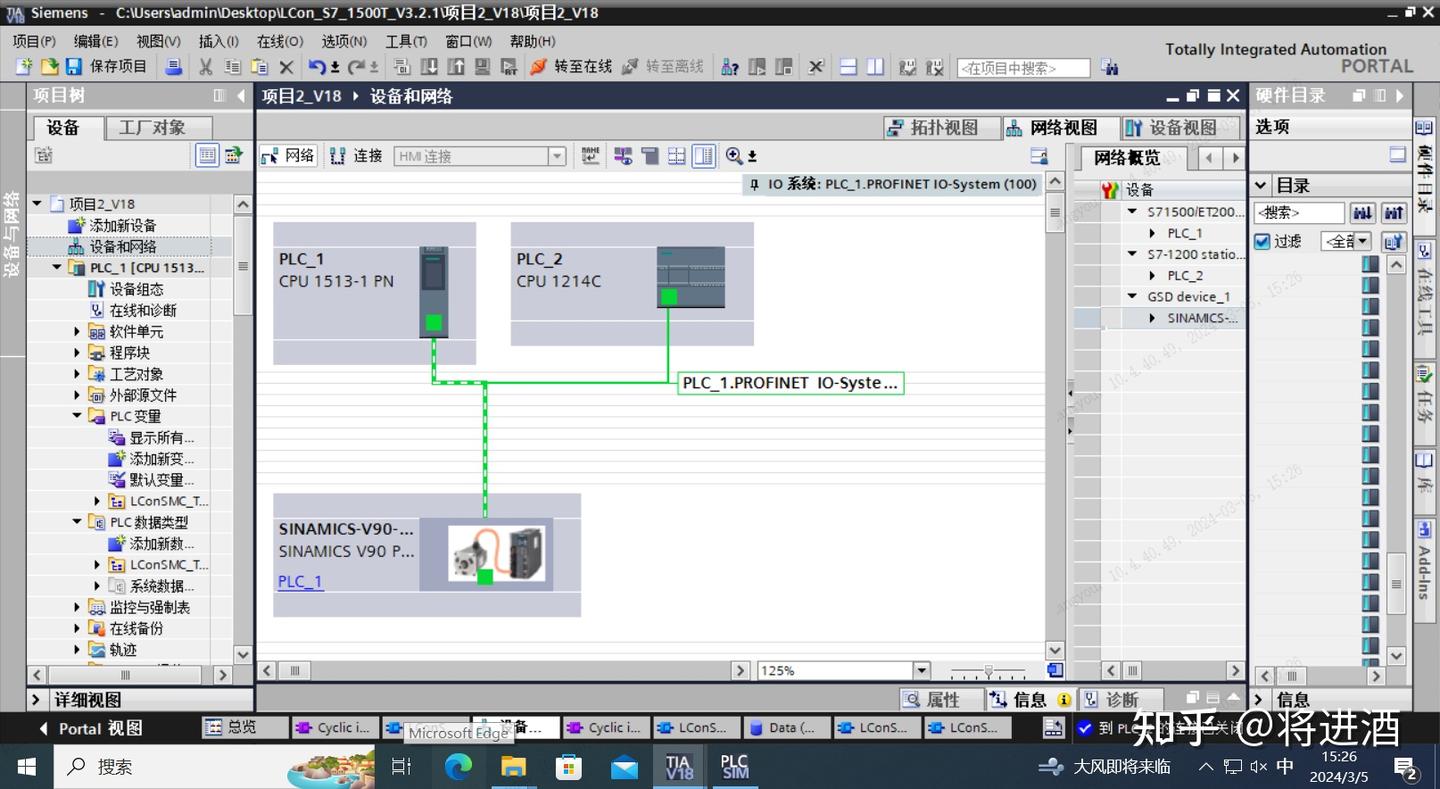1440x789 pixels.
Task: Open Microsoft Edge from the taskbar
Action: click(x=458, y=767)
